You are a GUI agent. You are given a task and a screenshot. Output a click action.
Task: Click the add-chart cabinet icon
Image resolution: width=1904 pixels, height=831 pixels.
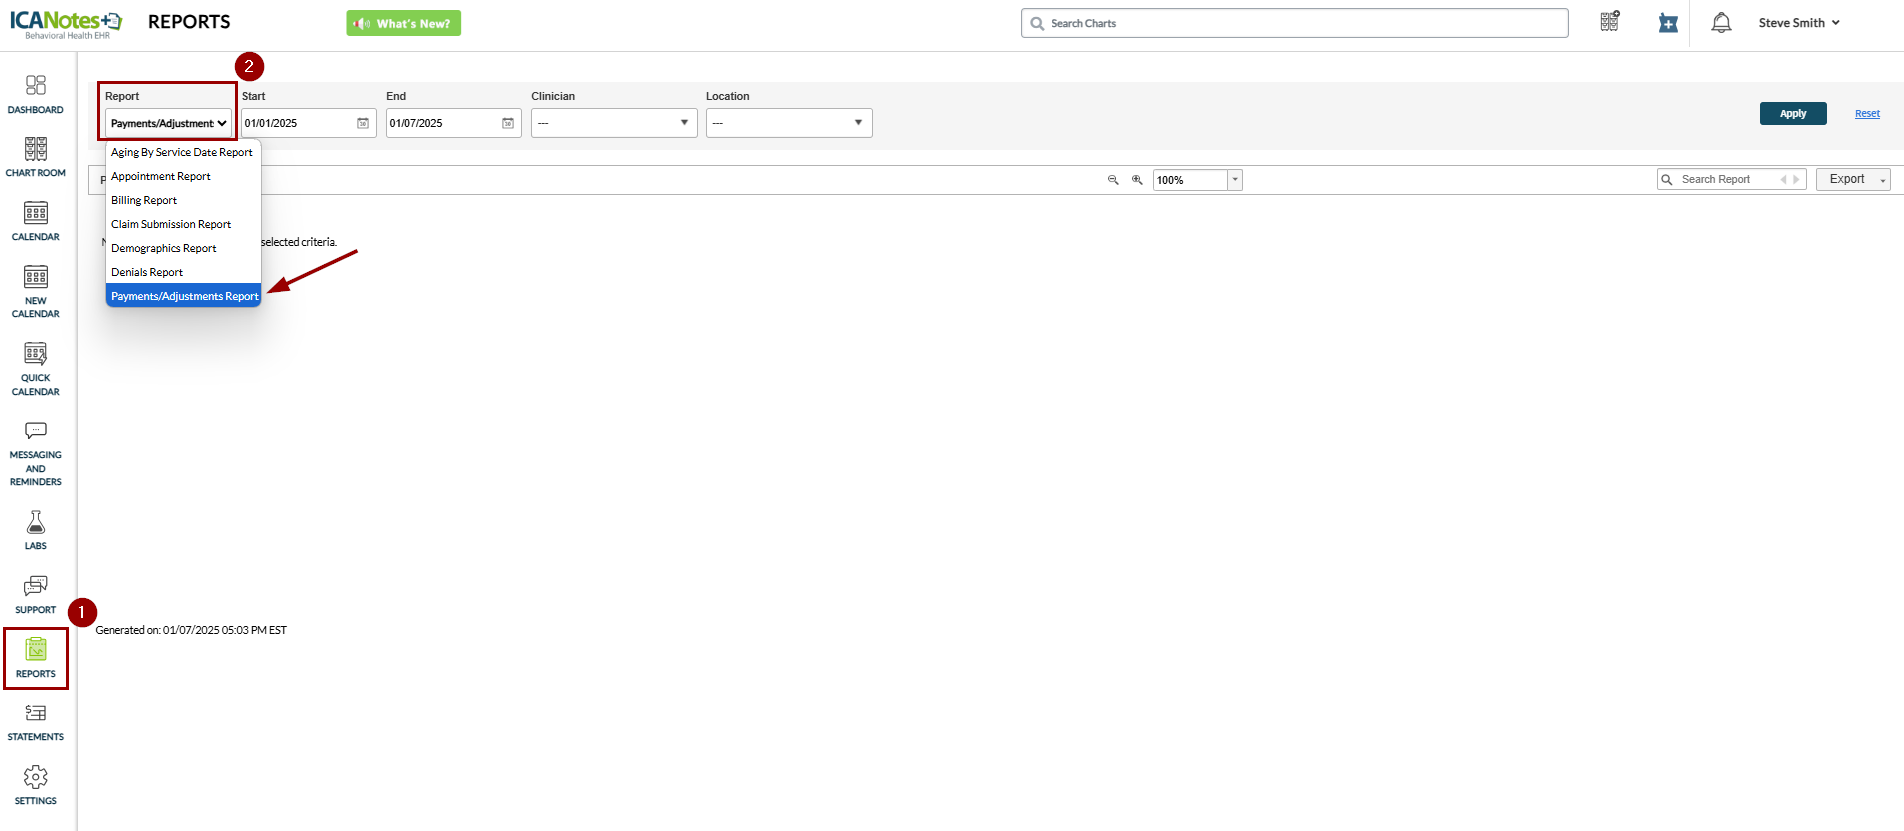(1610, 22)
